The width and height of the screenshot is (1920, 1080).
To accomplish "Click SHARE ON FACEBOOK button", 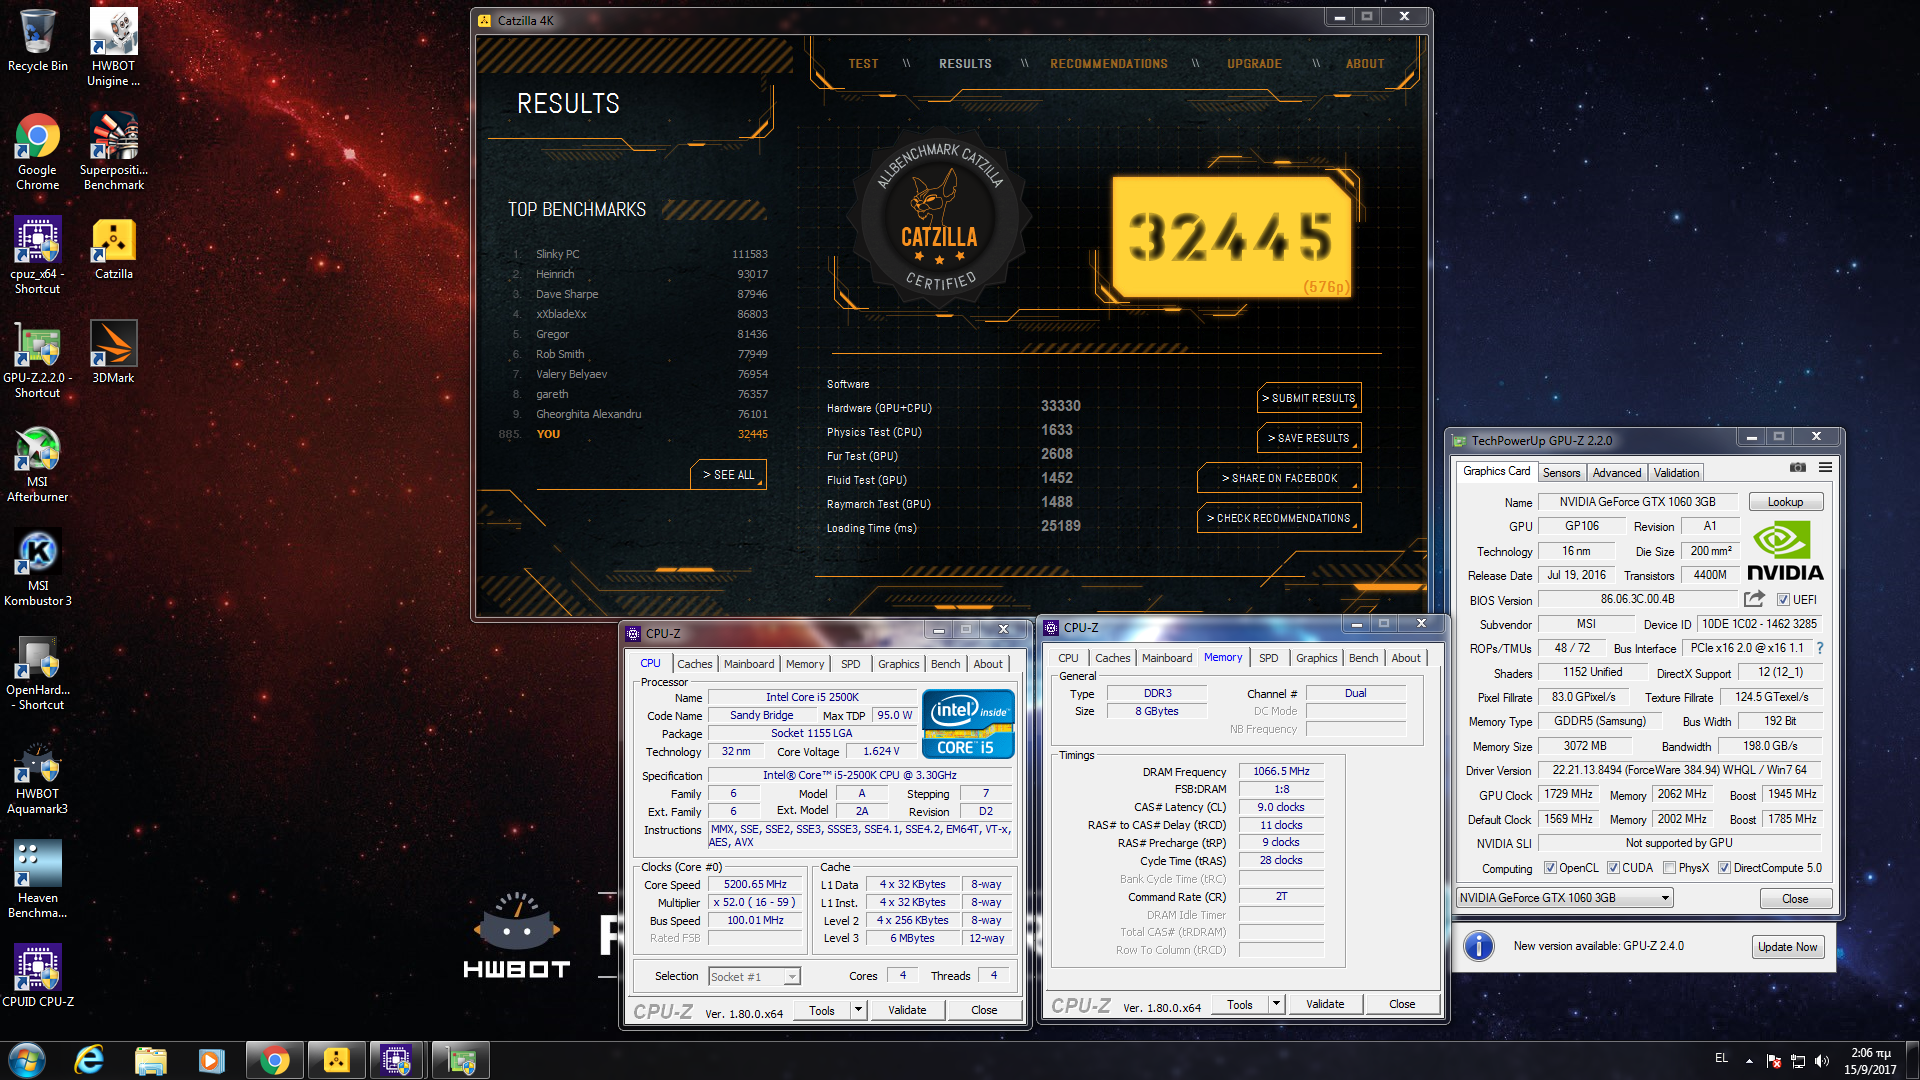I will point(1279,478).
